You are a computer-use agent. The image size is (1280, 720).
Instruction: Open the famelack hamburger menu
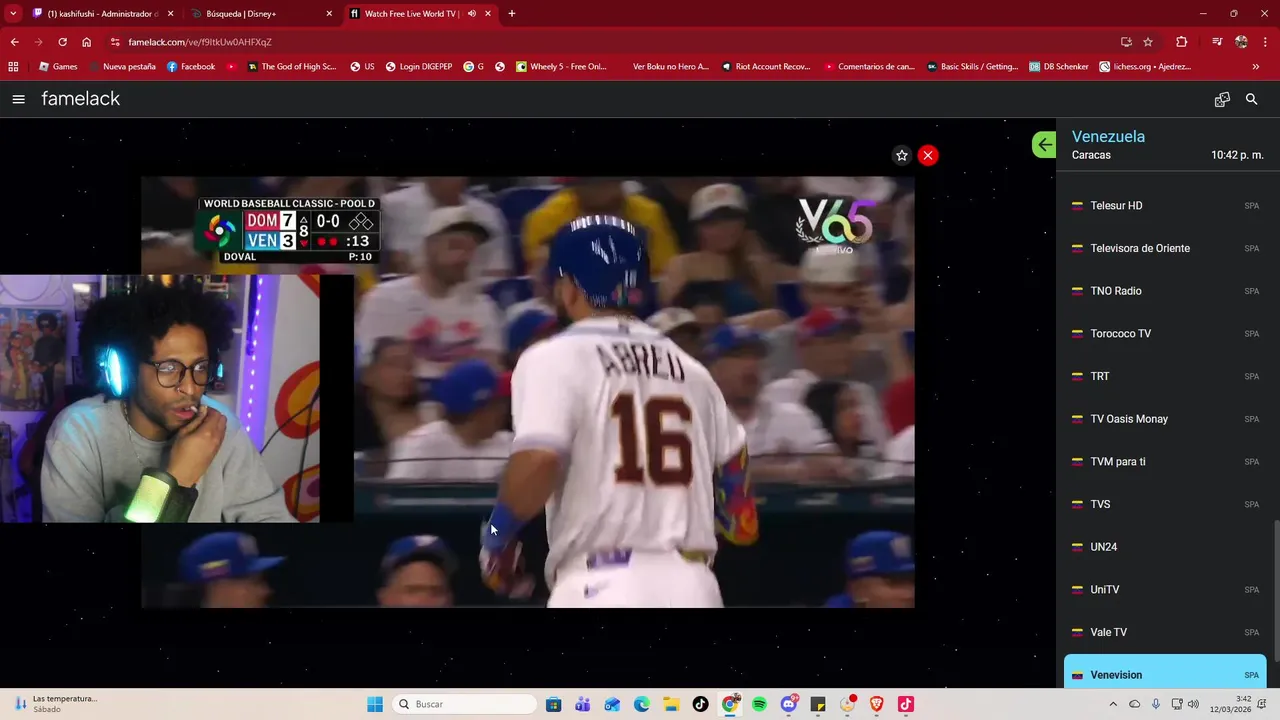point(18,99)
